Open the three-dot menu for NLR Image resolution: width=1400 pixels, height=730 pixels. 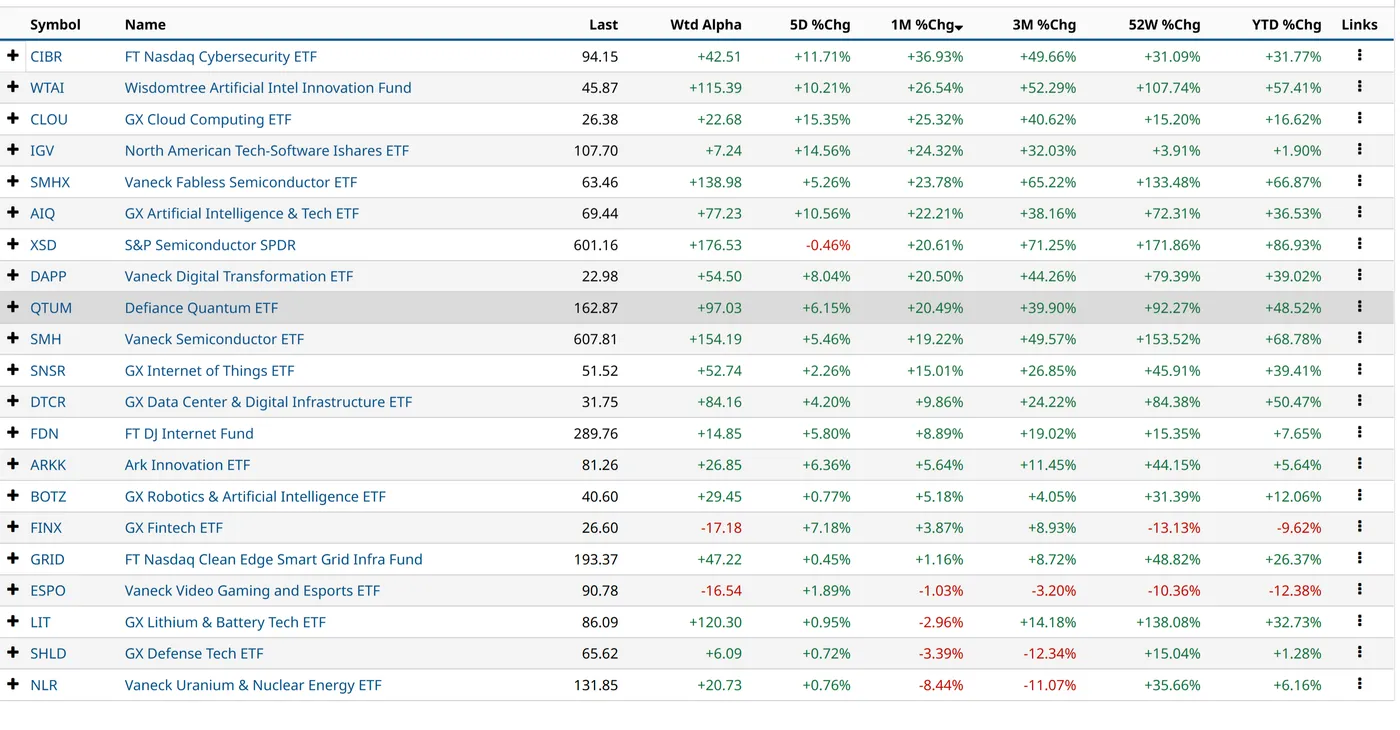[1359, 684]
